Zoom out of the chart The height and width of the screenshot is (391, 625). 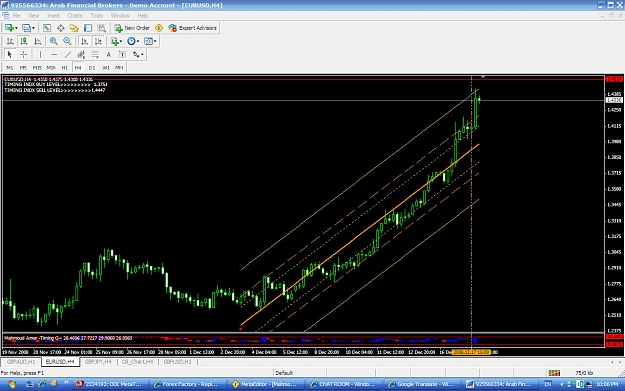(x=67, y=41)
